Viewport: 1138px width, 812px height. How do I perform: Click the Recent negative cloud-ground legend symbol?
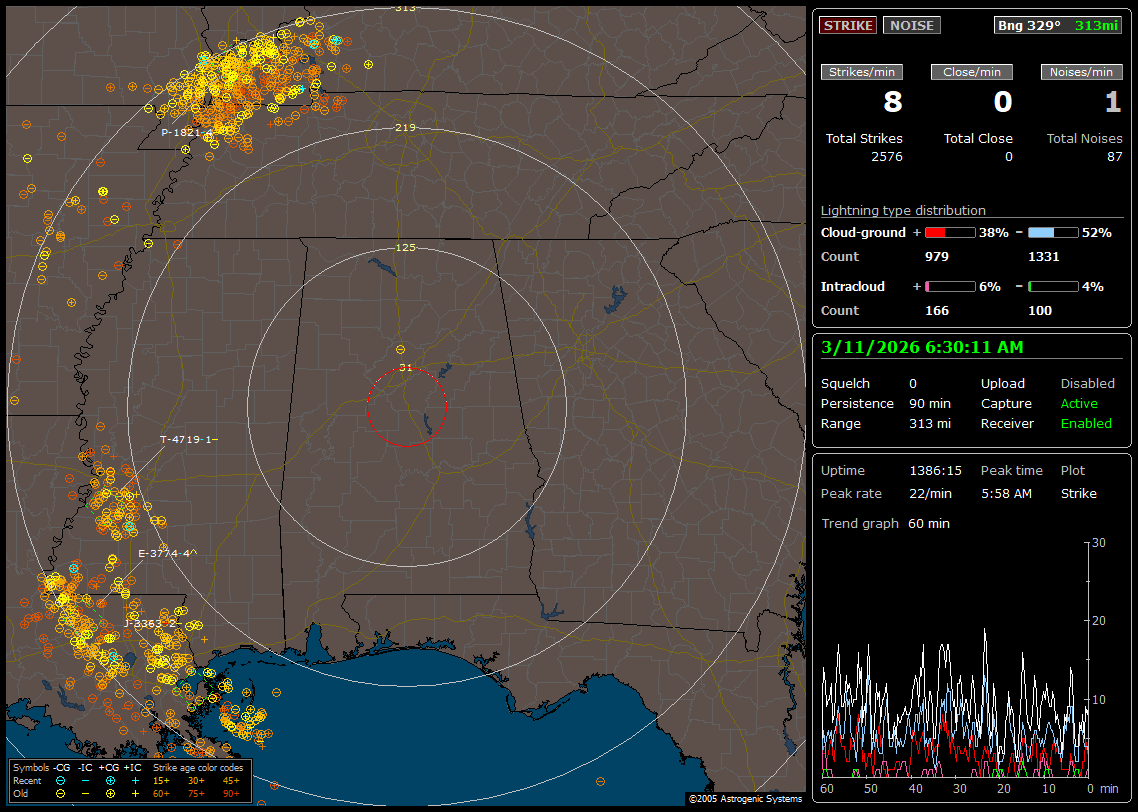(60, 780)
